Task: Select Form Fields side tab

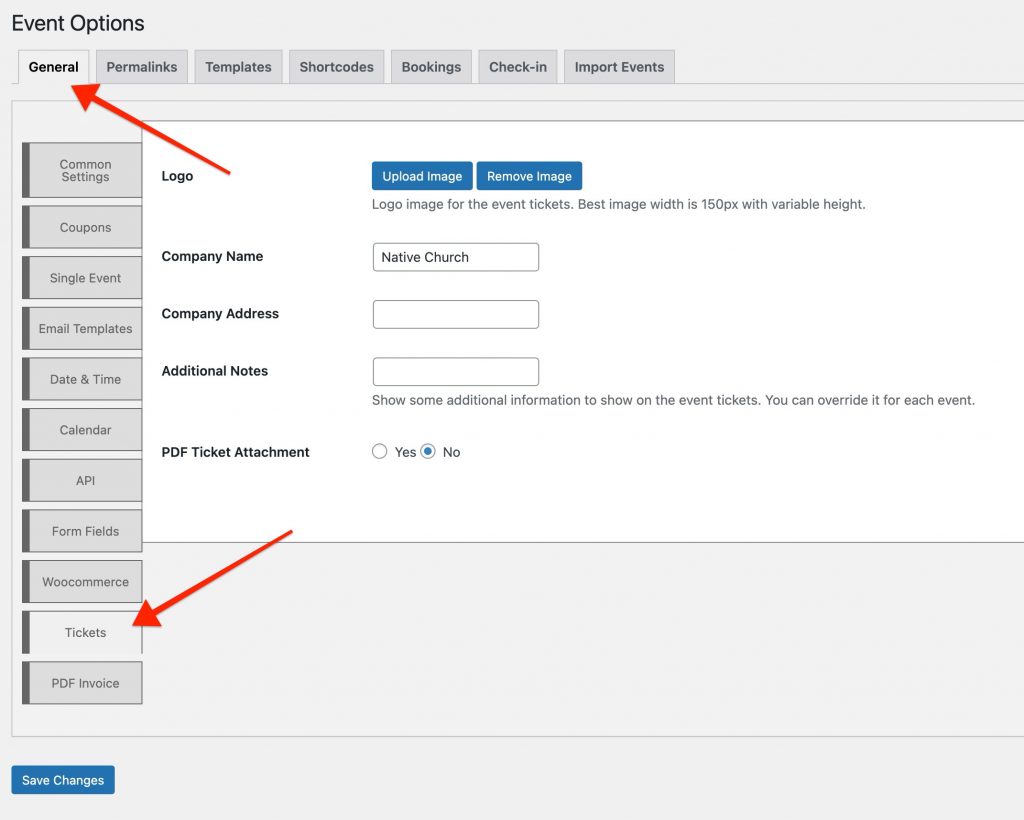Action: [82, 531]
